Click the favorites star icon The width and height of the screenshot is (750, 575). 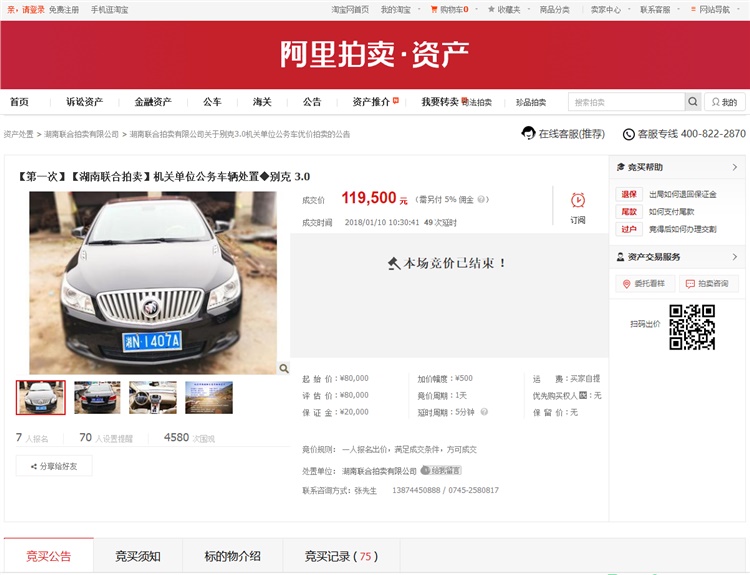491,9
